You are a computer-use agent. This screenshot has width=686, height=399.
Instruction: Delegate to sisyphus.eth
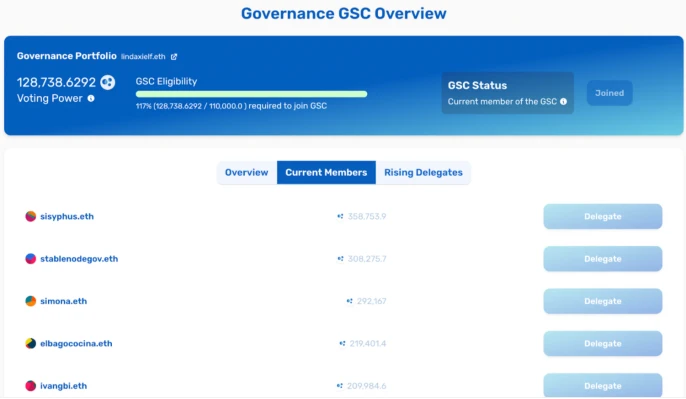tap(603, 217)
